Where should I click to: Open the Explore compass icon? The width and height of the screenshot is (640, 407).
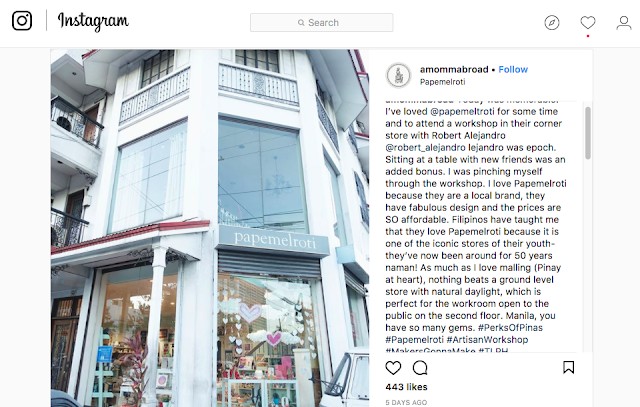(x=552, y=22)
